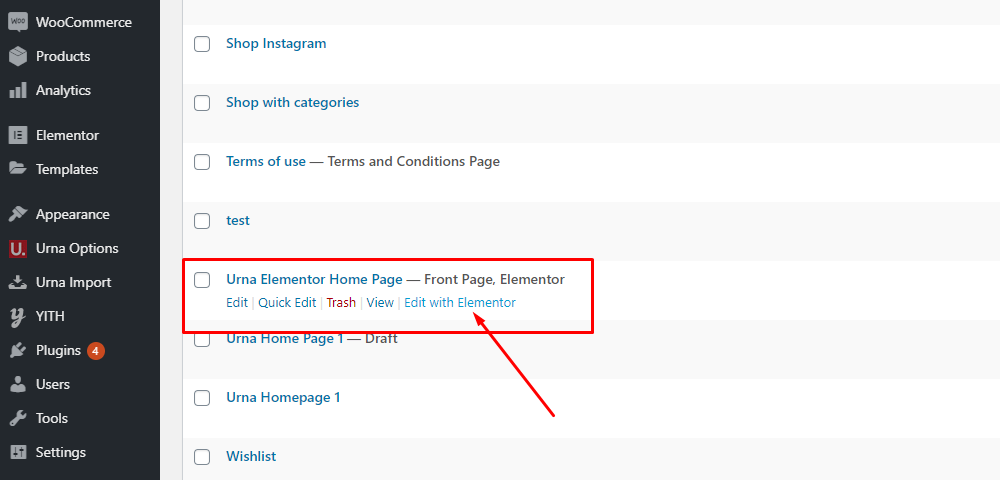The image size is (1000, 480).
Task: Open the Urna Home Page 1 draft
Action: pos(284,338)
